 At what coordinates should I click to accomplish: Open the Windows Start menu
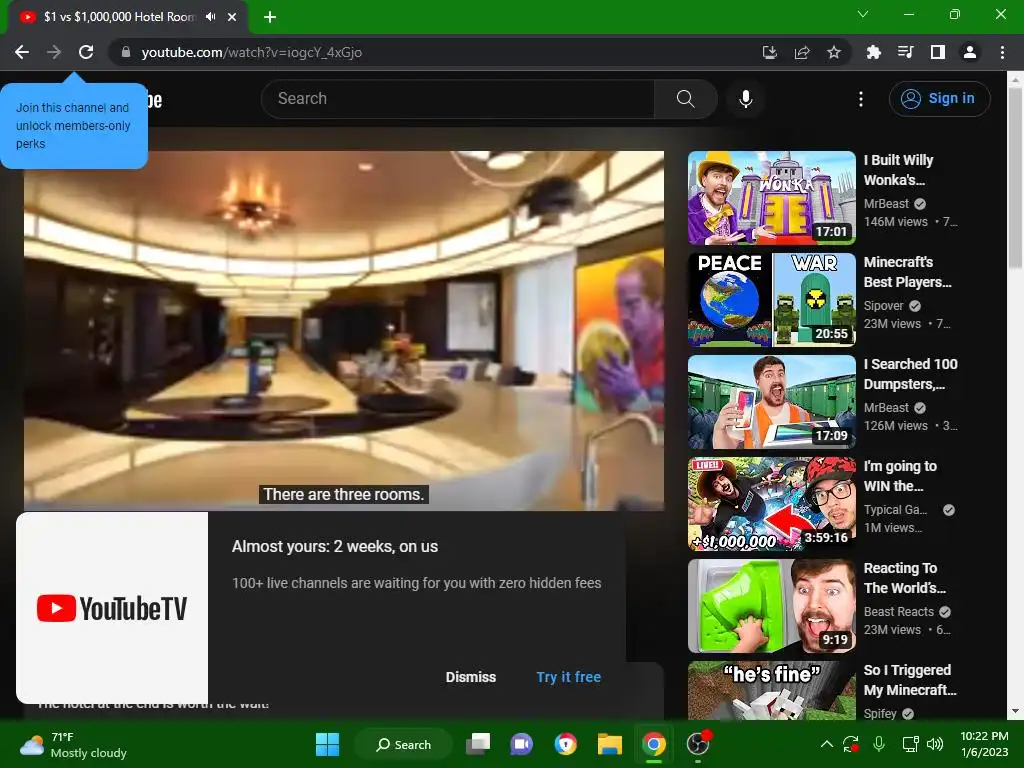pyautogui.click(x=327, y=744)
